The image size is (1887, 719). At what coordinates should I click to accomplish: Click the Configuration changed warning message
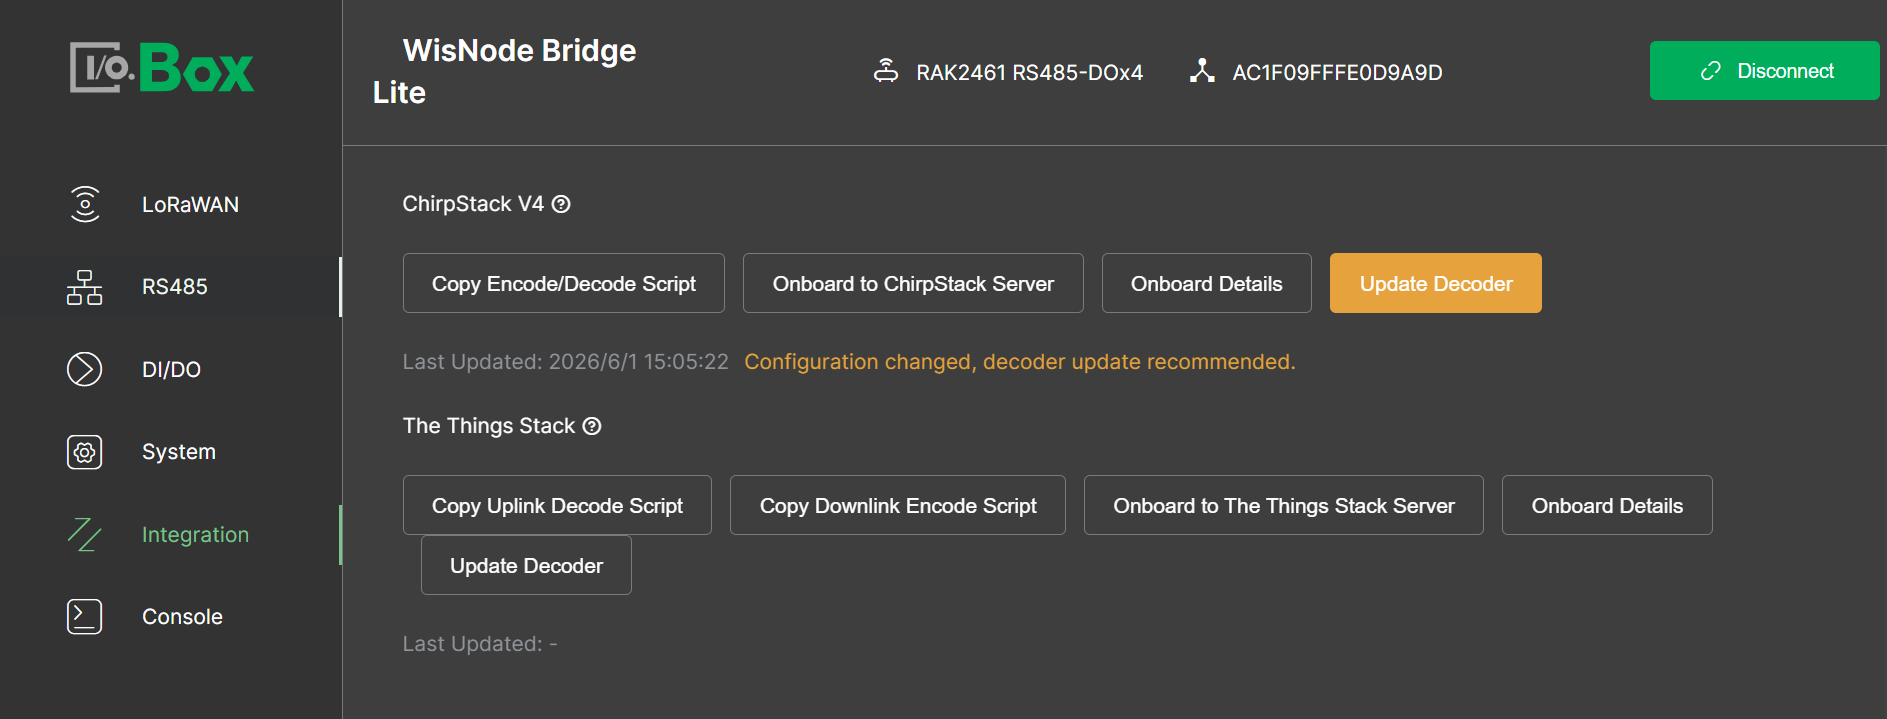(1020, 362)
